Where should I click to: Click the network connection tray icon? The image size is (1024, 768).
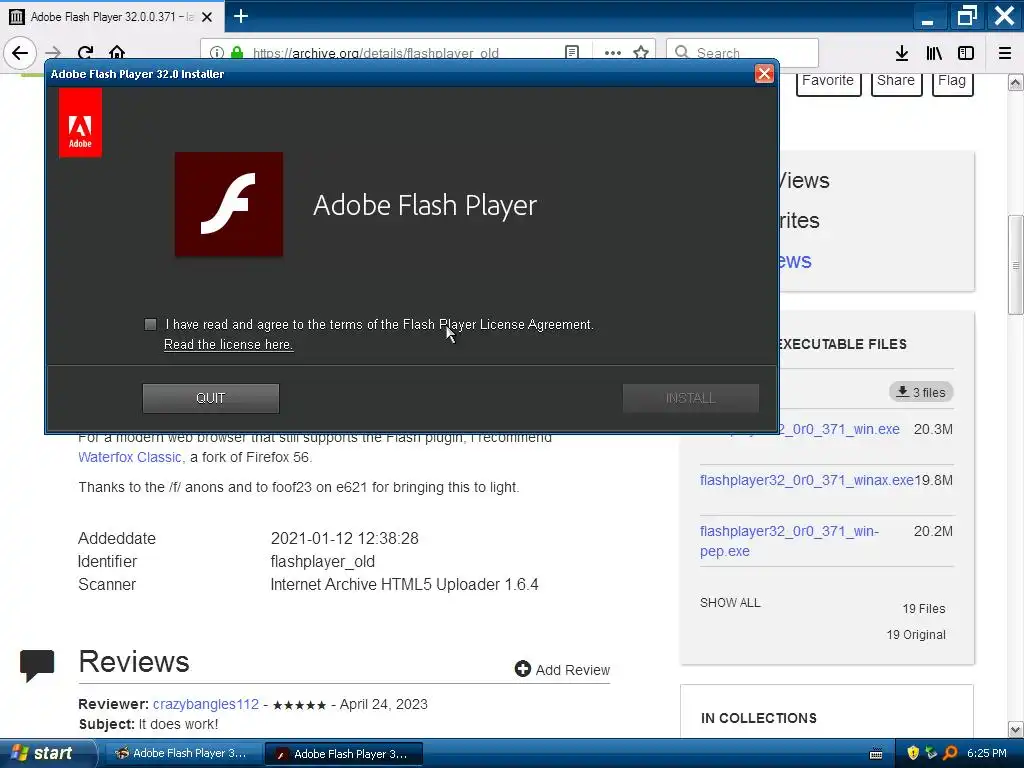click(931, 753)
